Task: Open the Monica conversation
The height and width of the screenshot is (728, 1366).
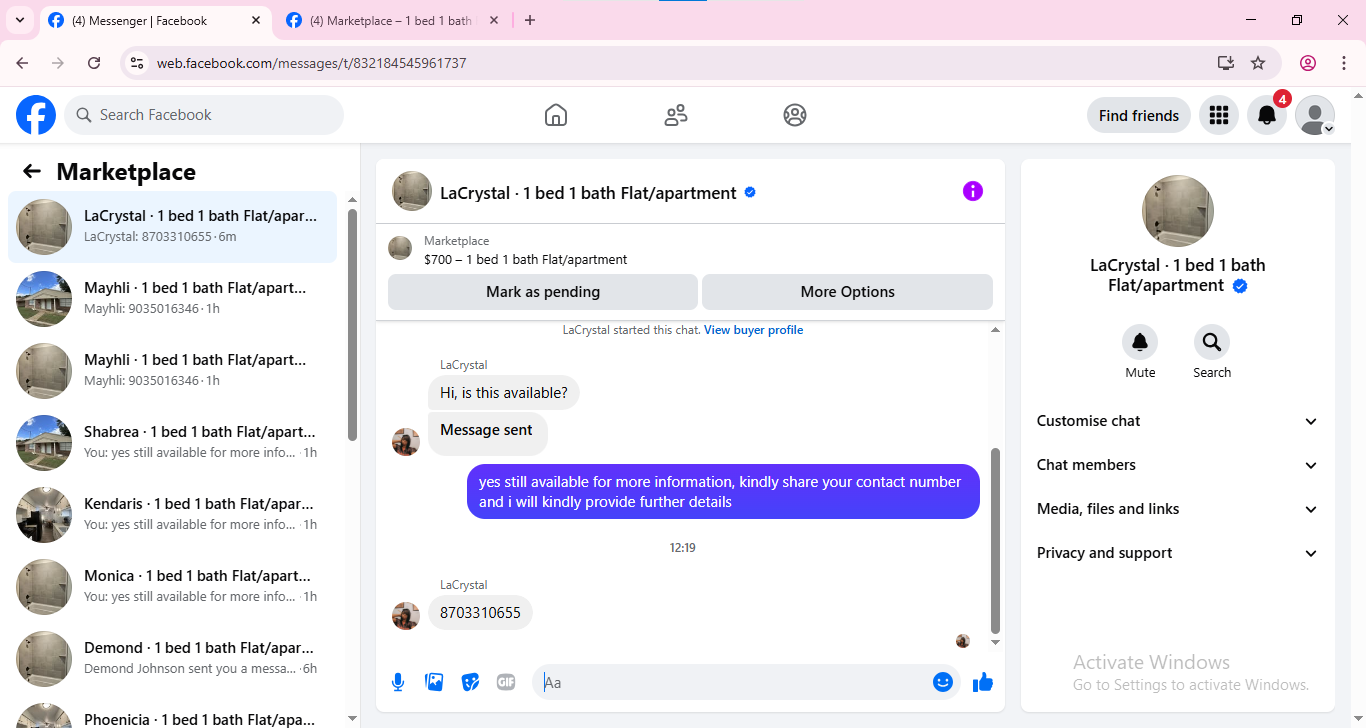Action: pyautogui.click(x=172, y=587)
